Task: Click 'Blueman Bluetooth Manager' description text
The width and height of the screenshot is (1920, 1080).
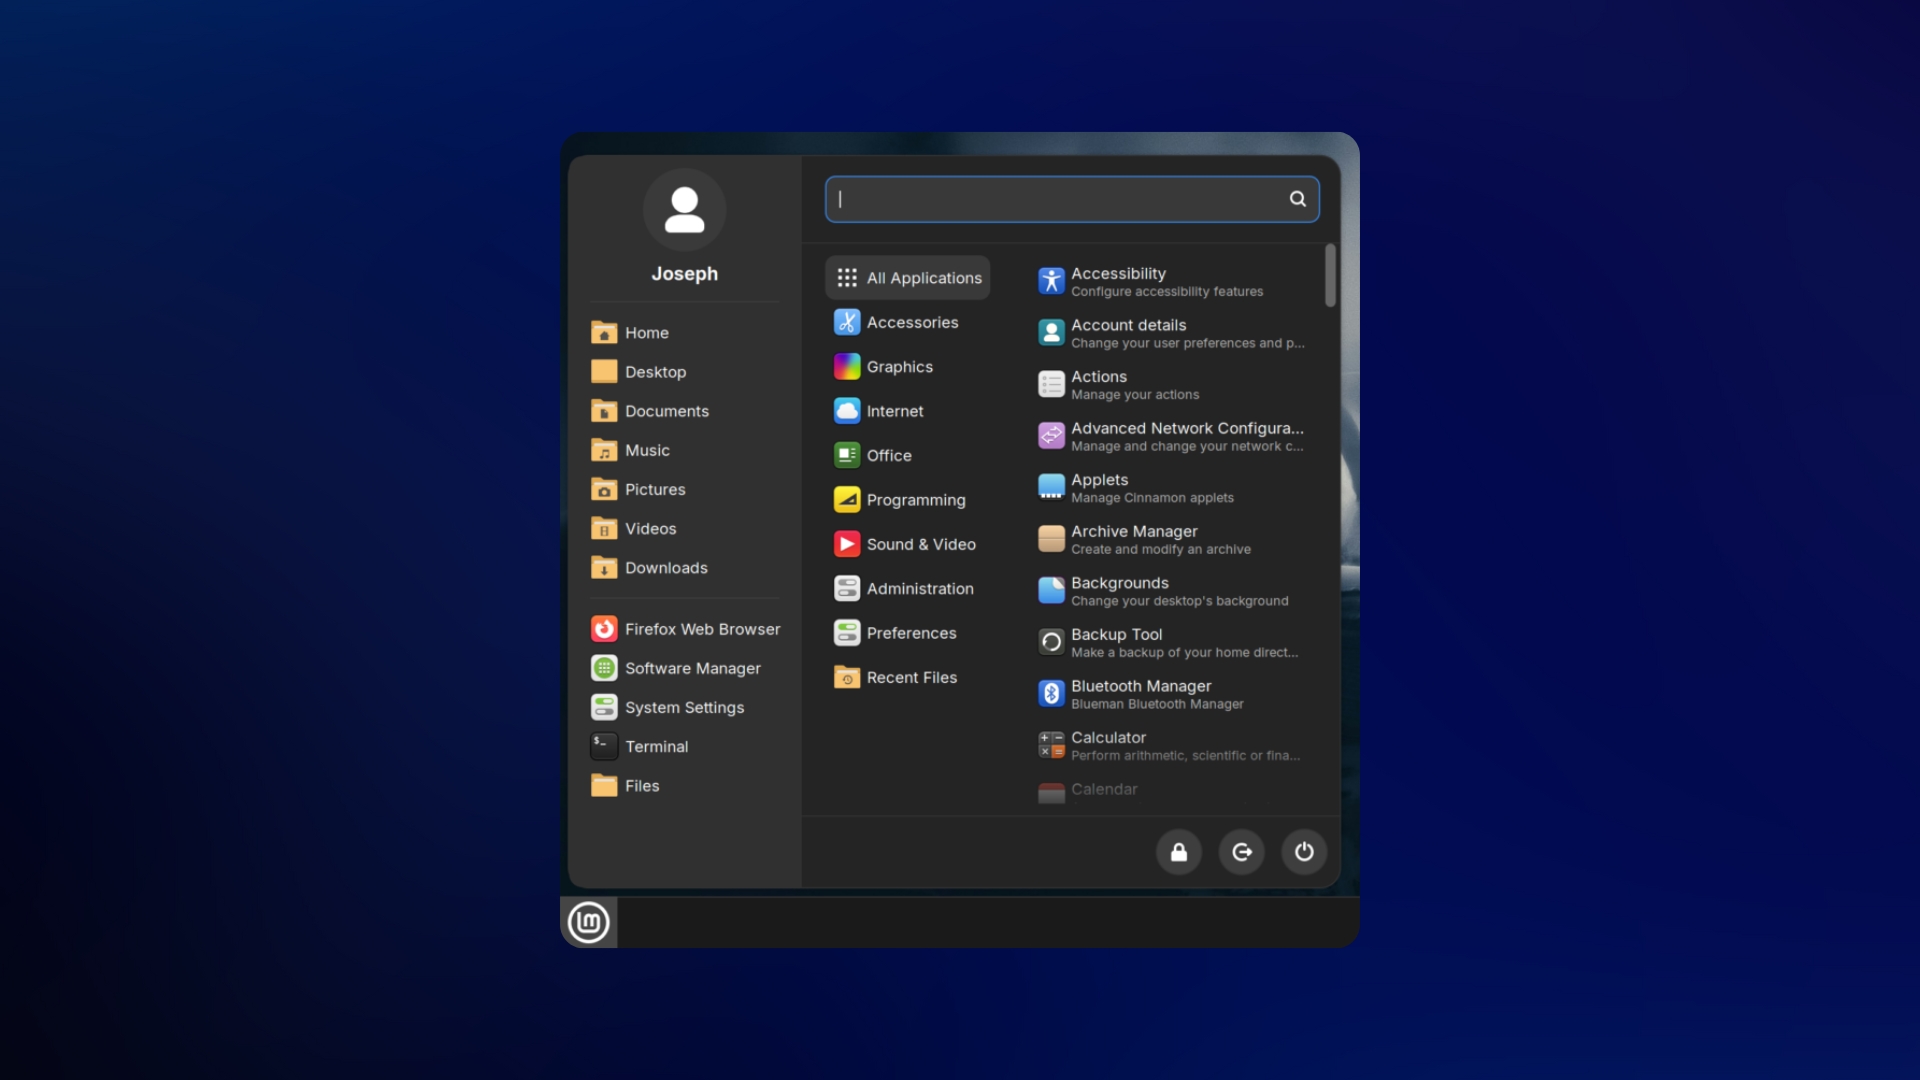Action: point(1157,704)
